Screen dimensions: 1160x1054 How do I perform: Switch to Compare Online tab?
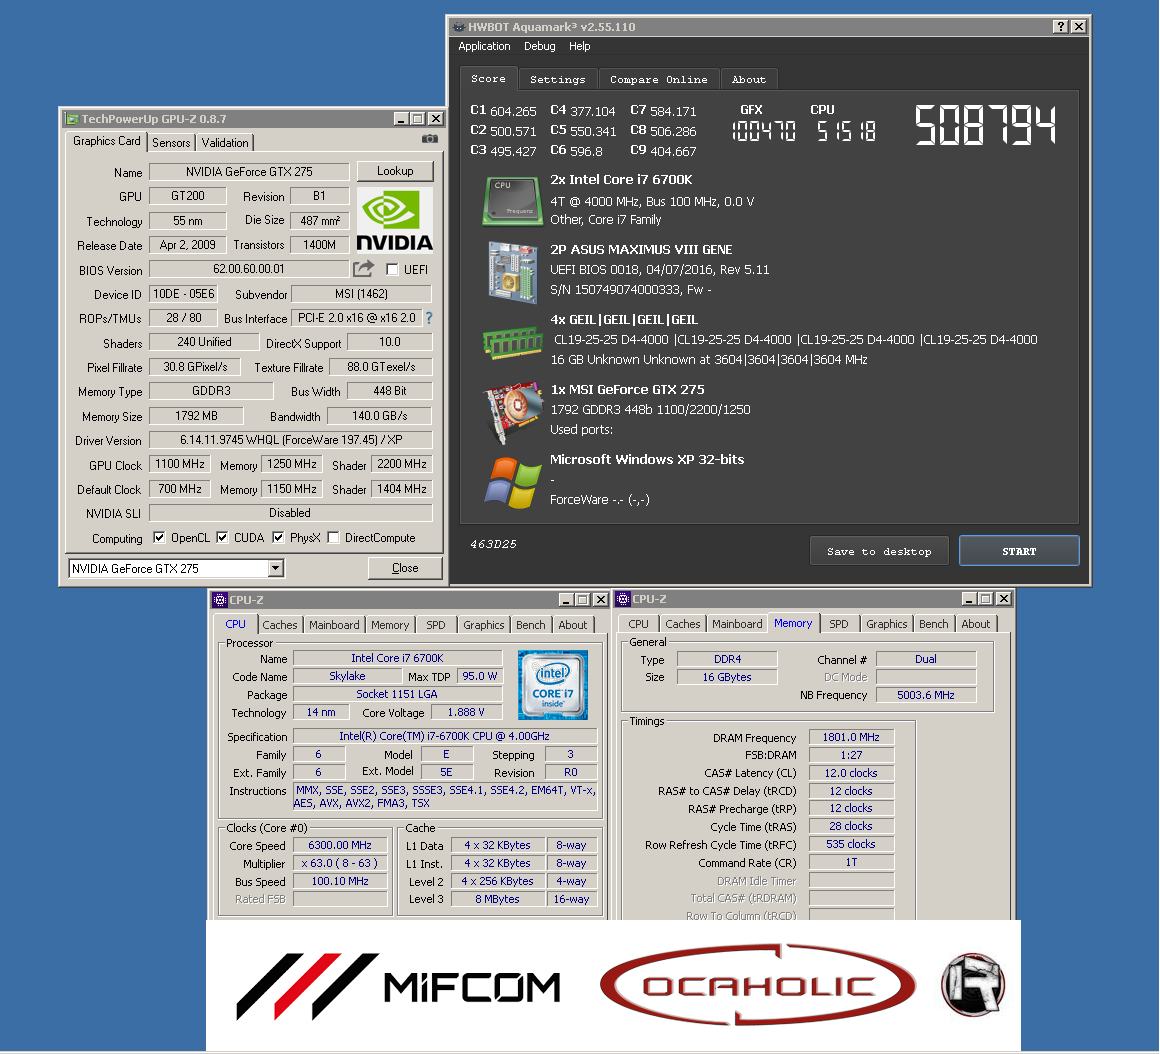pos(658,79)
